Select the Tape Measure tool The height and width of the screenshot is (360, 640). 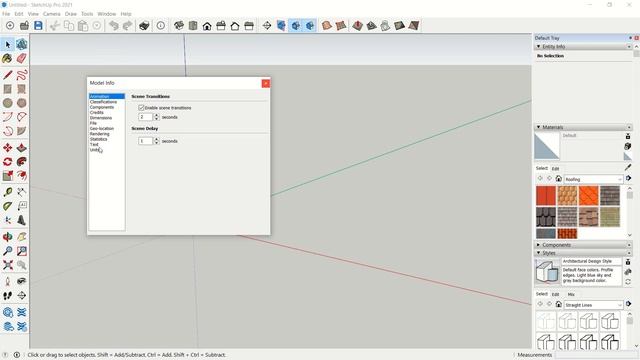point(7,192)
